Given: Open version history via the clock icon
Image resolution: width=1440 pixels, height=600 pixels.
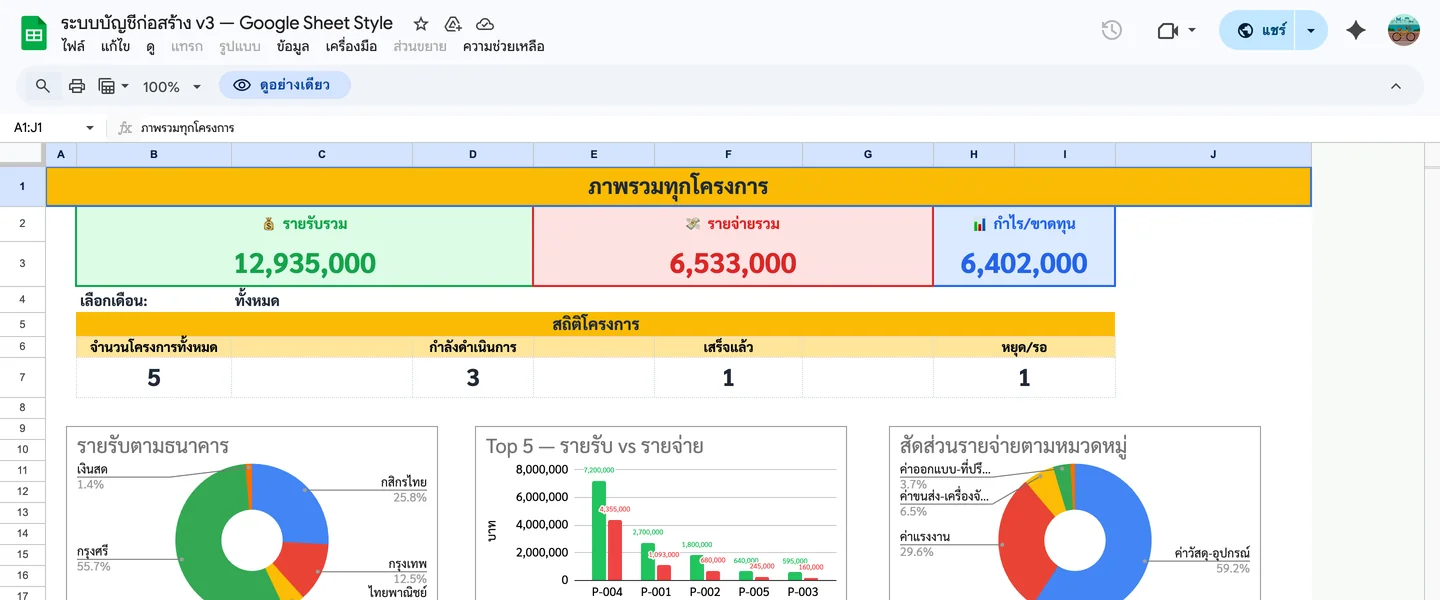Looking at the screenshot, I should pyautogui.click(x=1111, y=31).
